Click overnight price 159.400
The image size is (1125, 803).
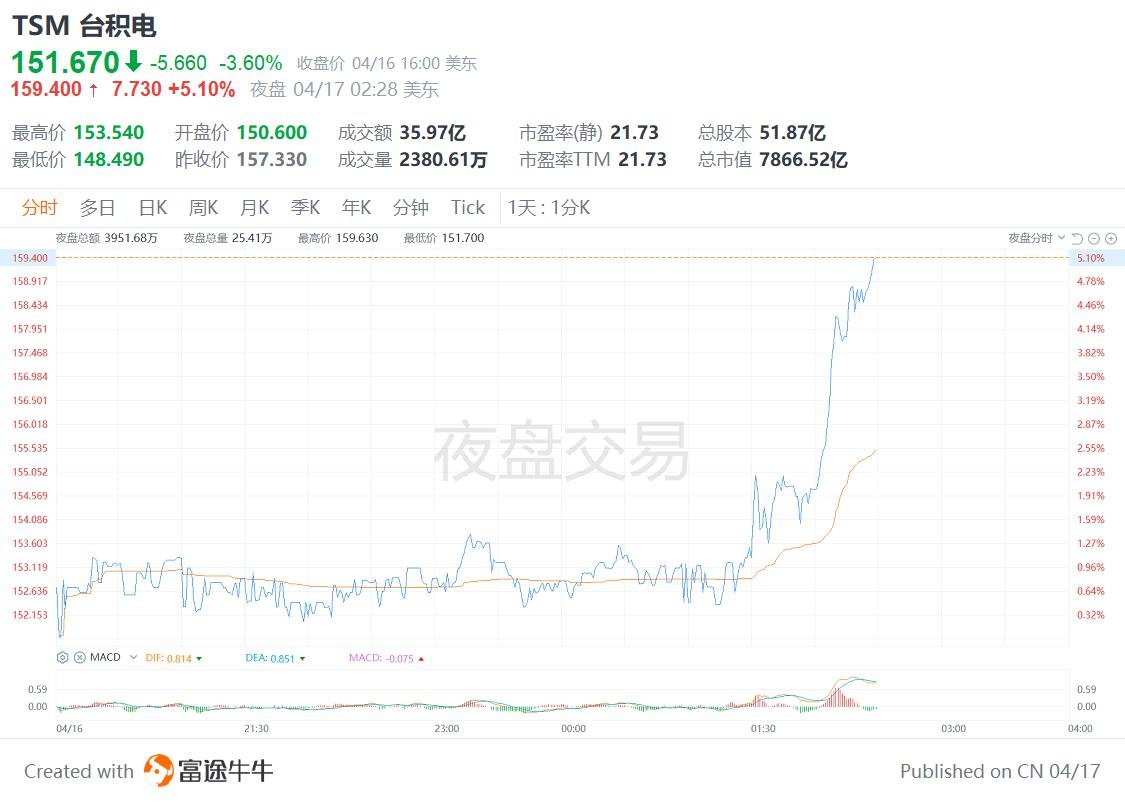pyautogui.click(x=46, y=89)
